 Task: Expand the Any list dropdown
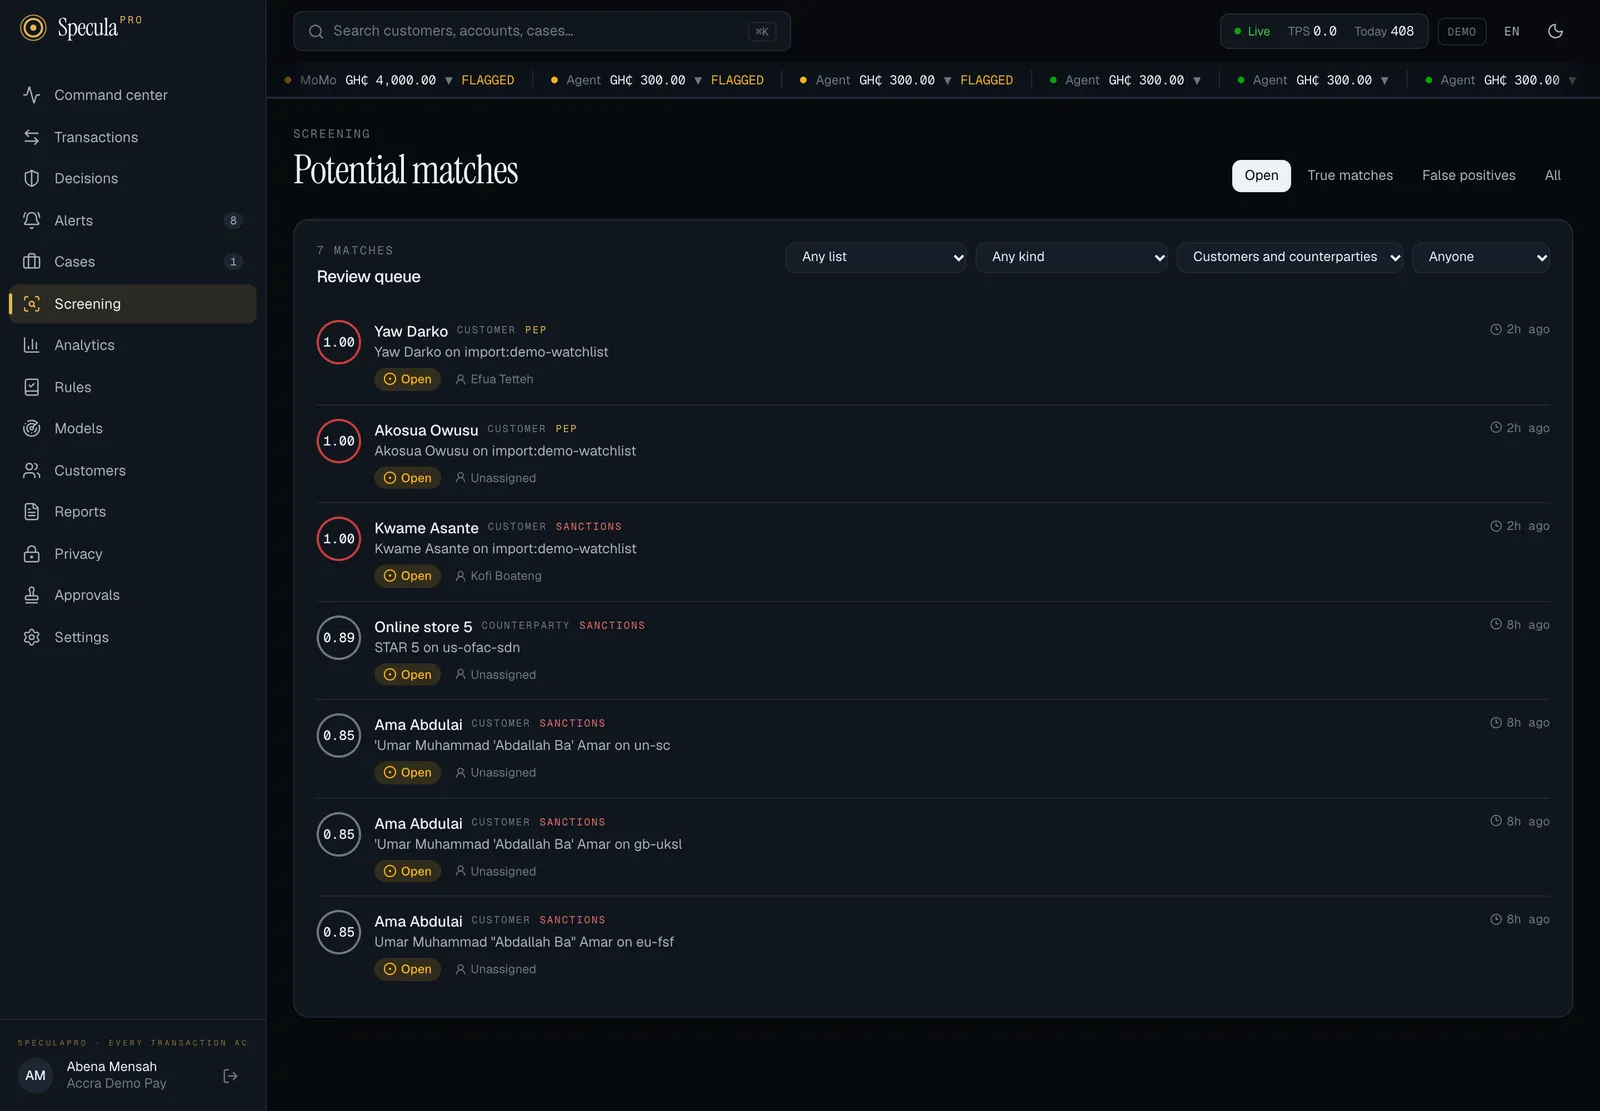pyautogui.click(x=876, y=257)
